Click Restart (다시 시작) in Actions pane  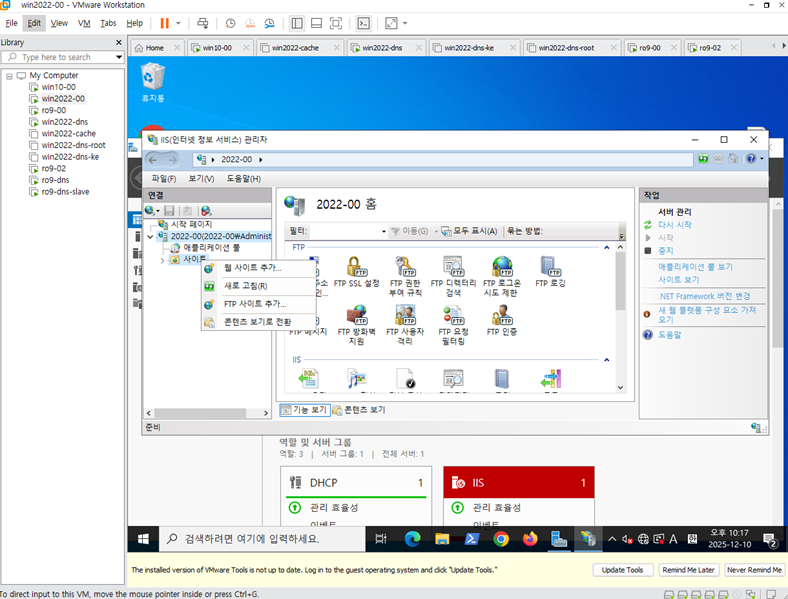click(x=675, y=225)
